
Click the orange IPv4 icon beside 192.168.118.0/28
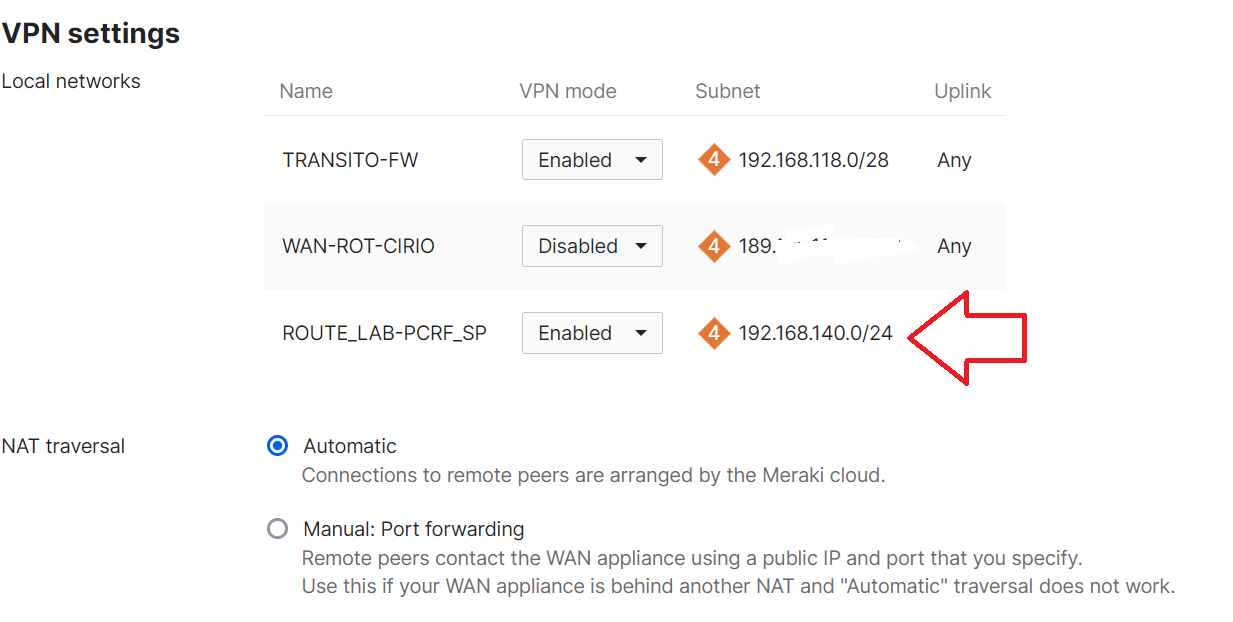[714, 159]
